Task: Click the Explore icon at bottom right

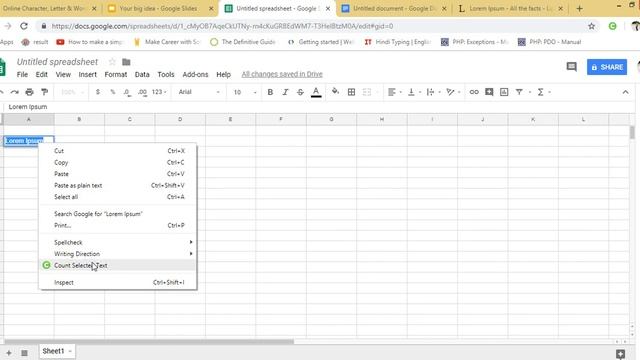Action: [620, 353]
